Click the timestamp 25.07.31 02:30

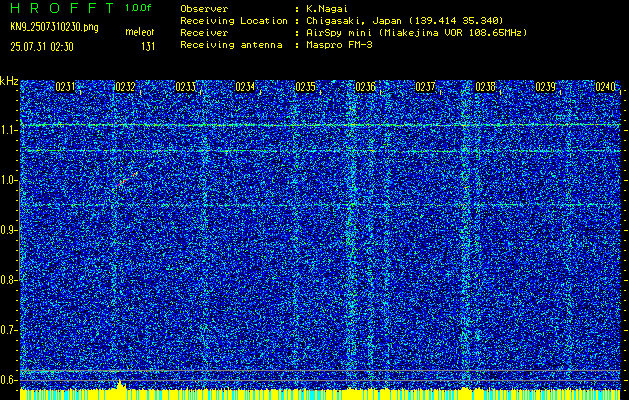click(x=42, y=47)
